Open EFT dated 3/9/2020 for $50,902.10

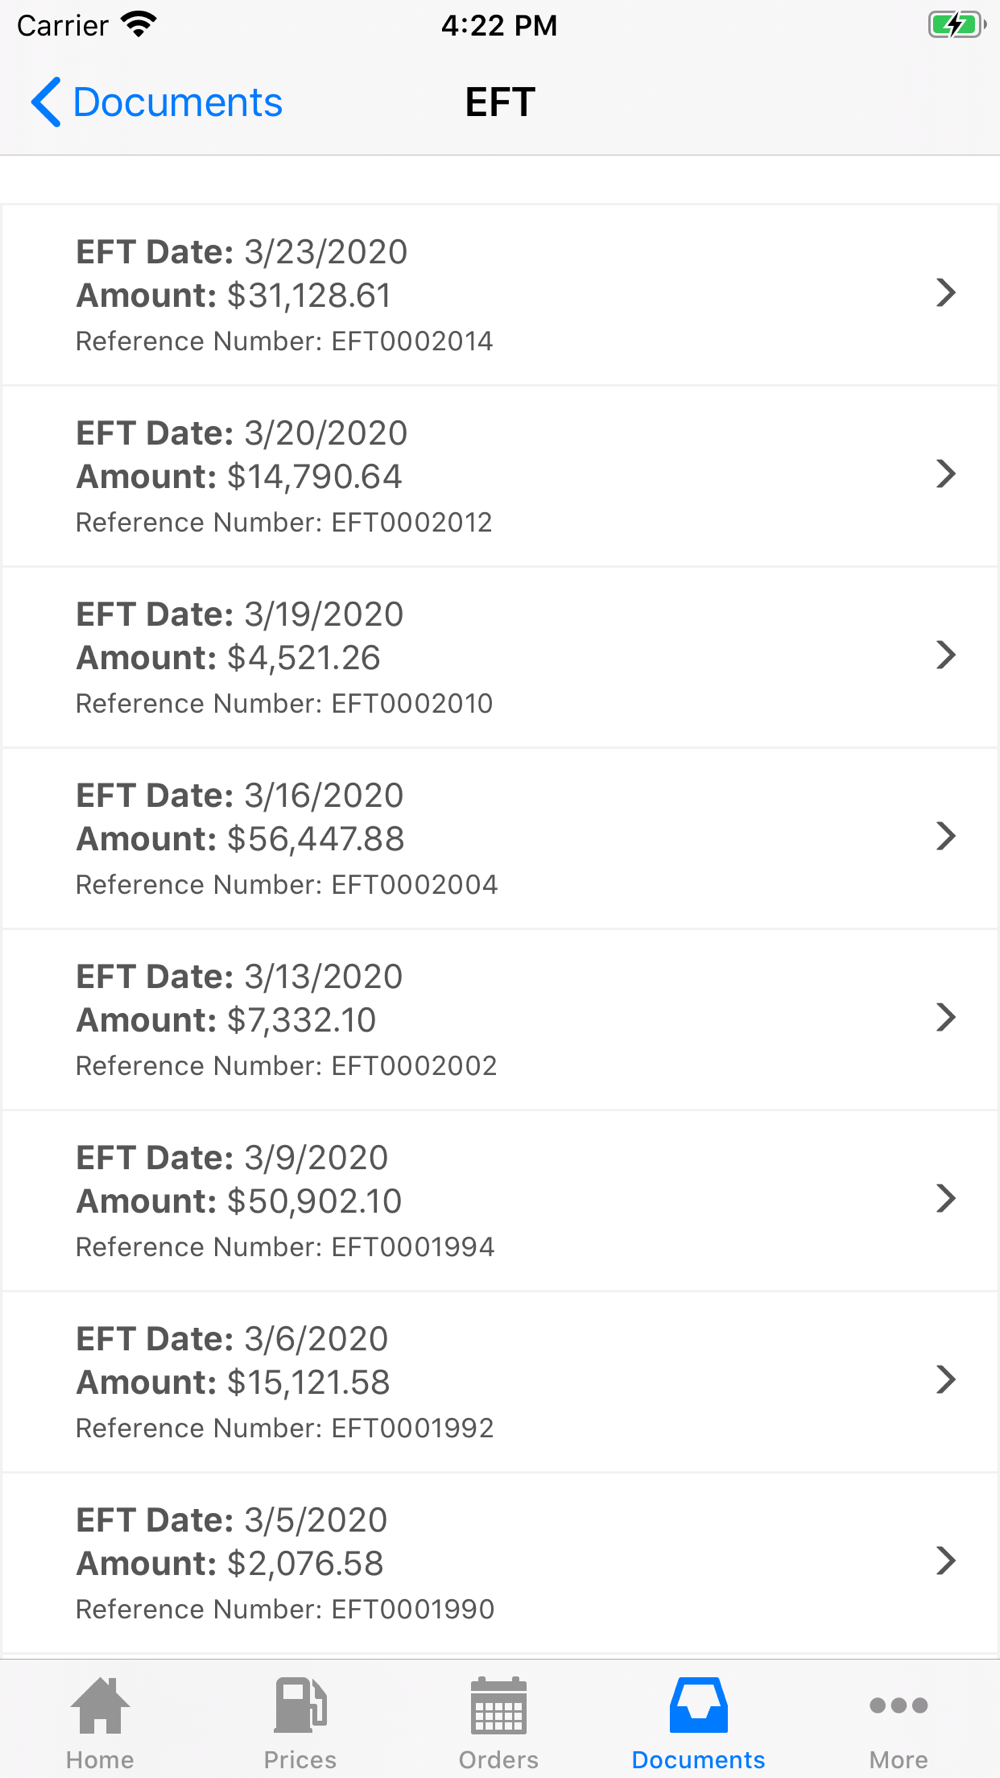[500, 1200]
